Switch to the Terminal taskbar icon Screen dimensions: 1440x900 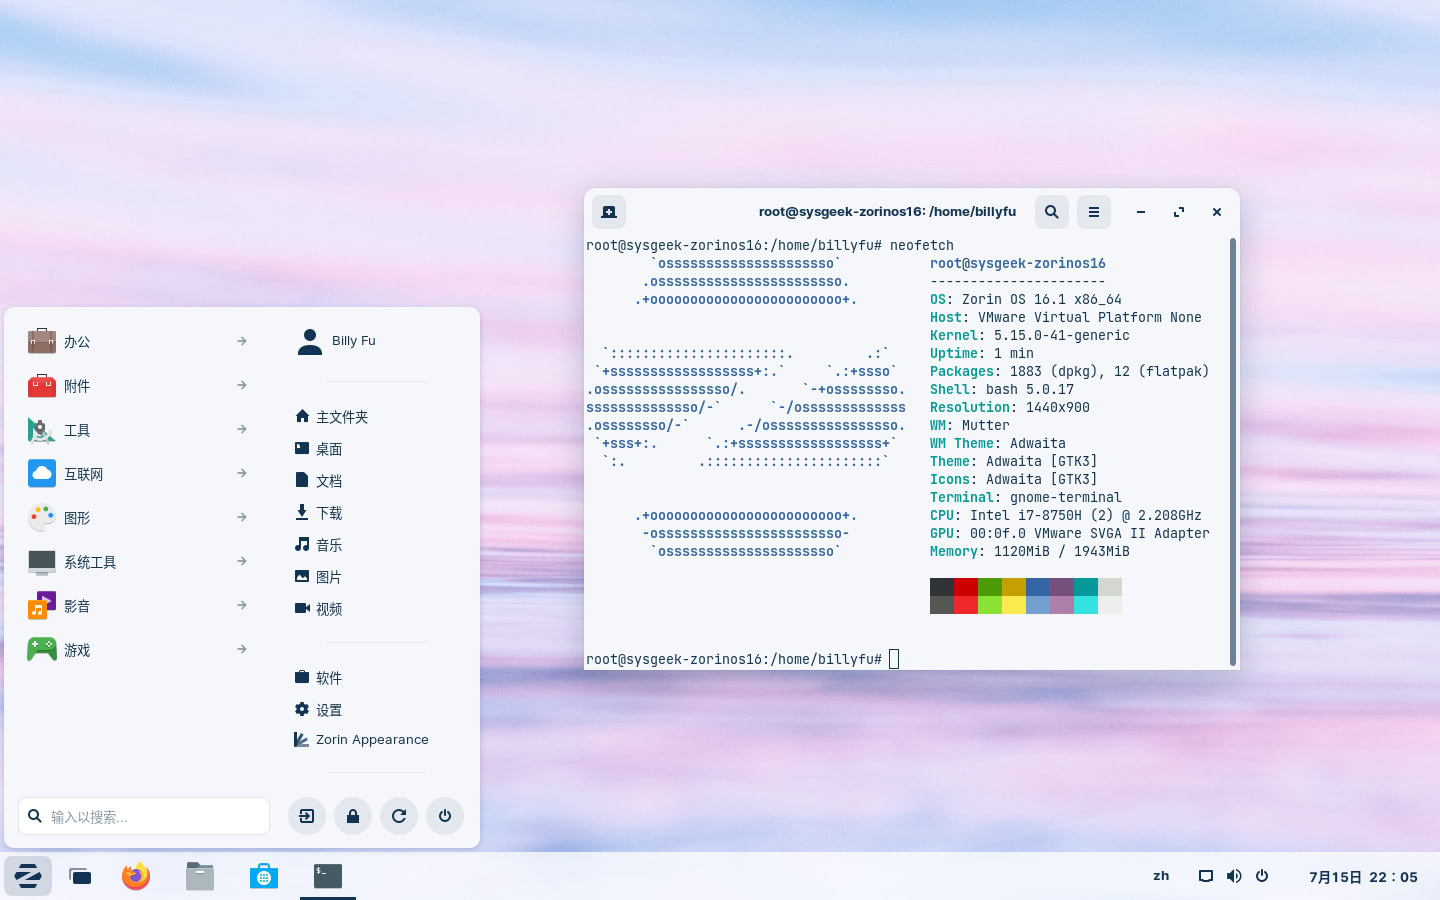click(328, 876)
